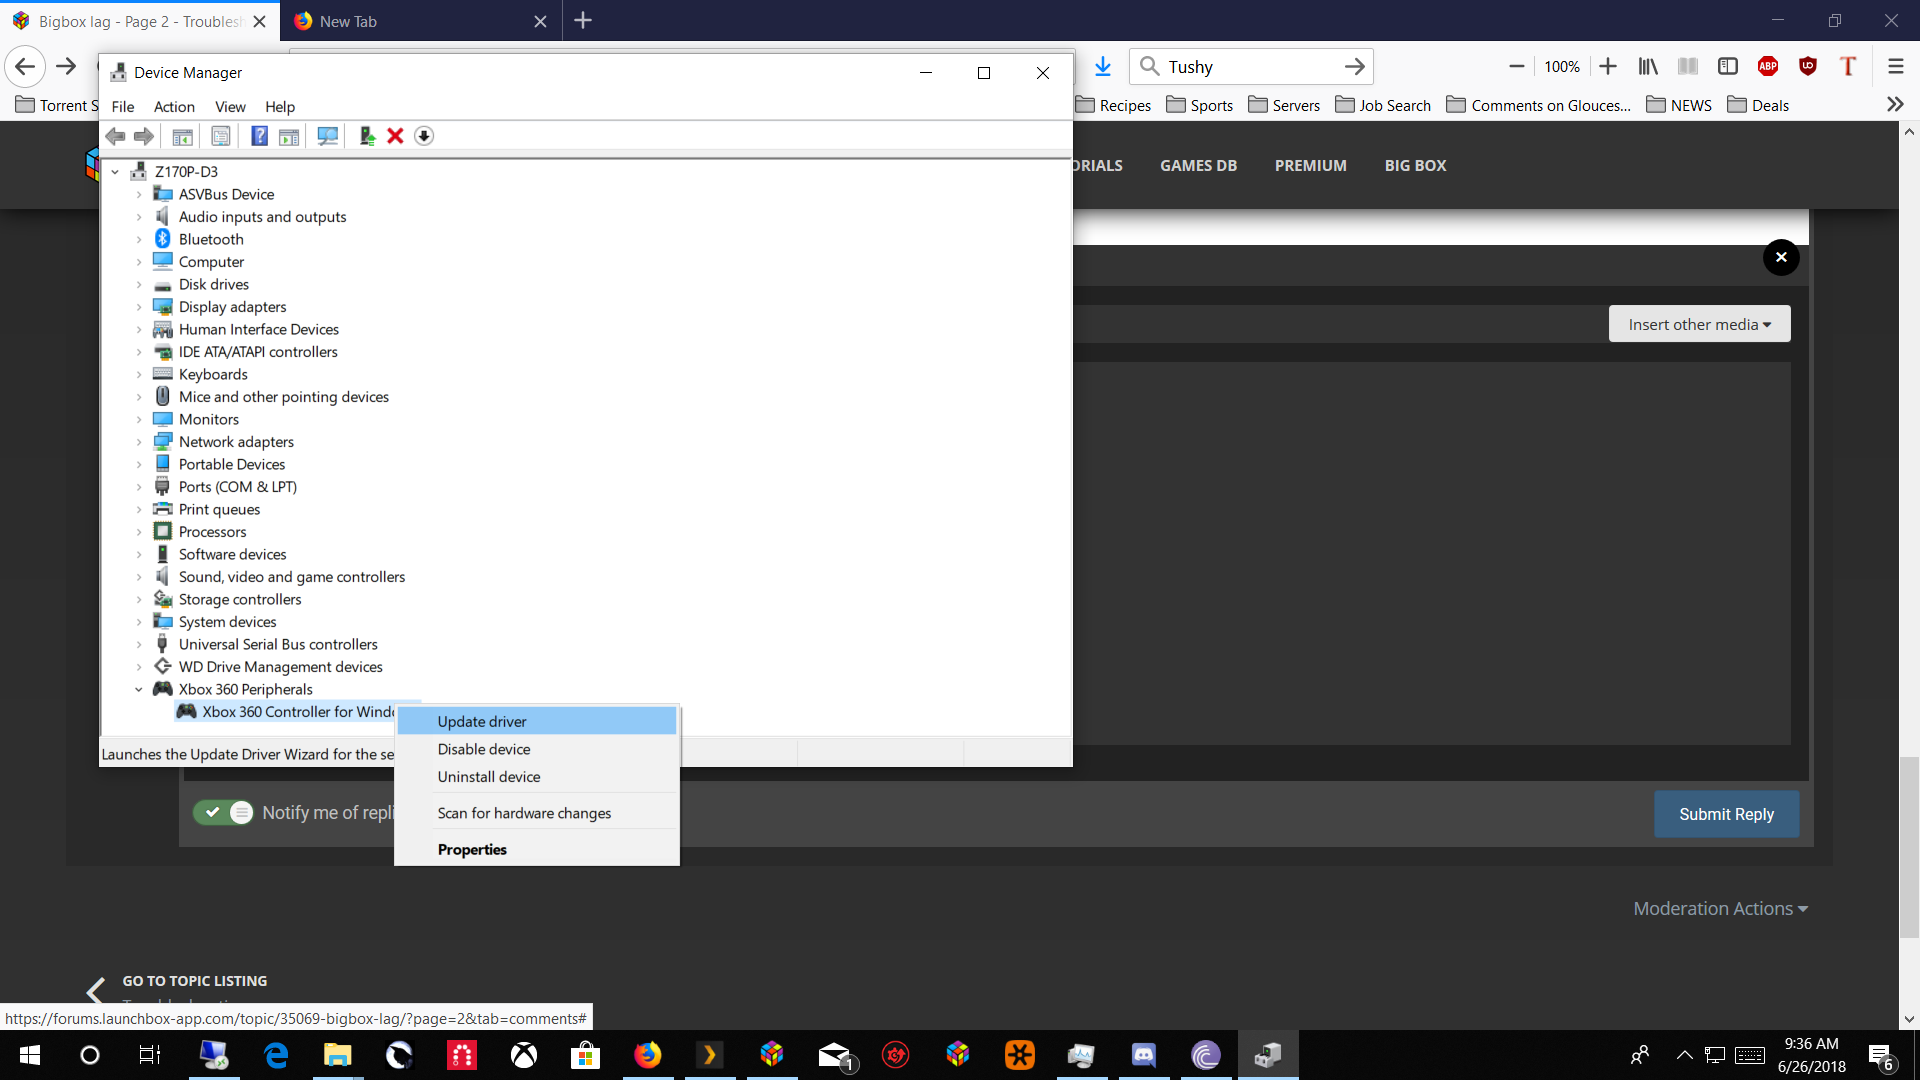The width and height of the screenshot is (1920, 1080).
Task: Expand Bluetooth category arrow
Action: (139, 239)
